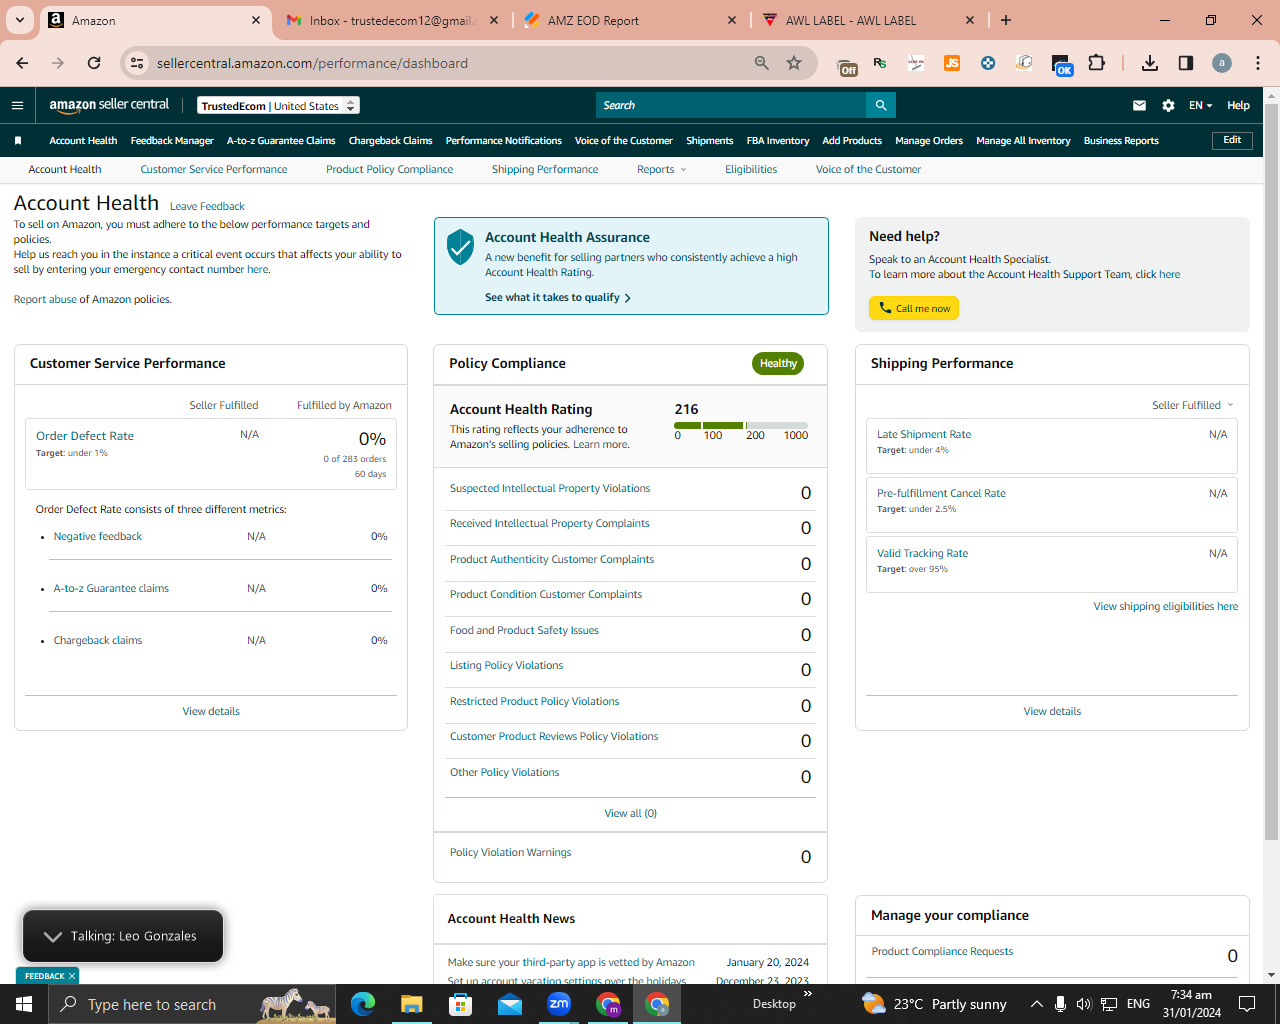This screenshot has width=1280, height=1024.
Task: Open the Seller Fulfilled dropdown in Shipping Performance
Action: pos(1193,405)
